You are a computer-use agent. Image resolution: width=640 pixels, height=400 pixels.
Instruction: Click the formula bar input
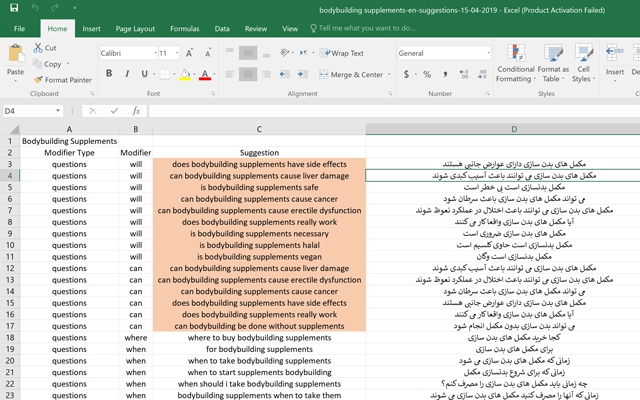pos(394,111)
